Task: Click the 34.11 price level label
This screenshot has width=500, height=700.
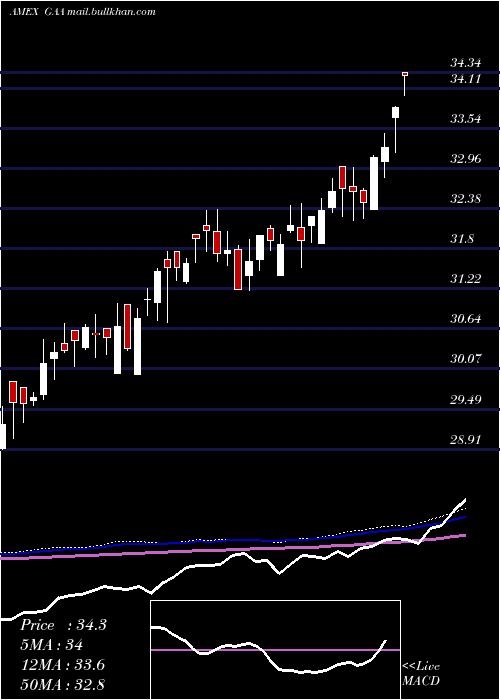Action: (466, 79)
